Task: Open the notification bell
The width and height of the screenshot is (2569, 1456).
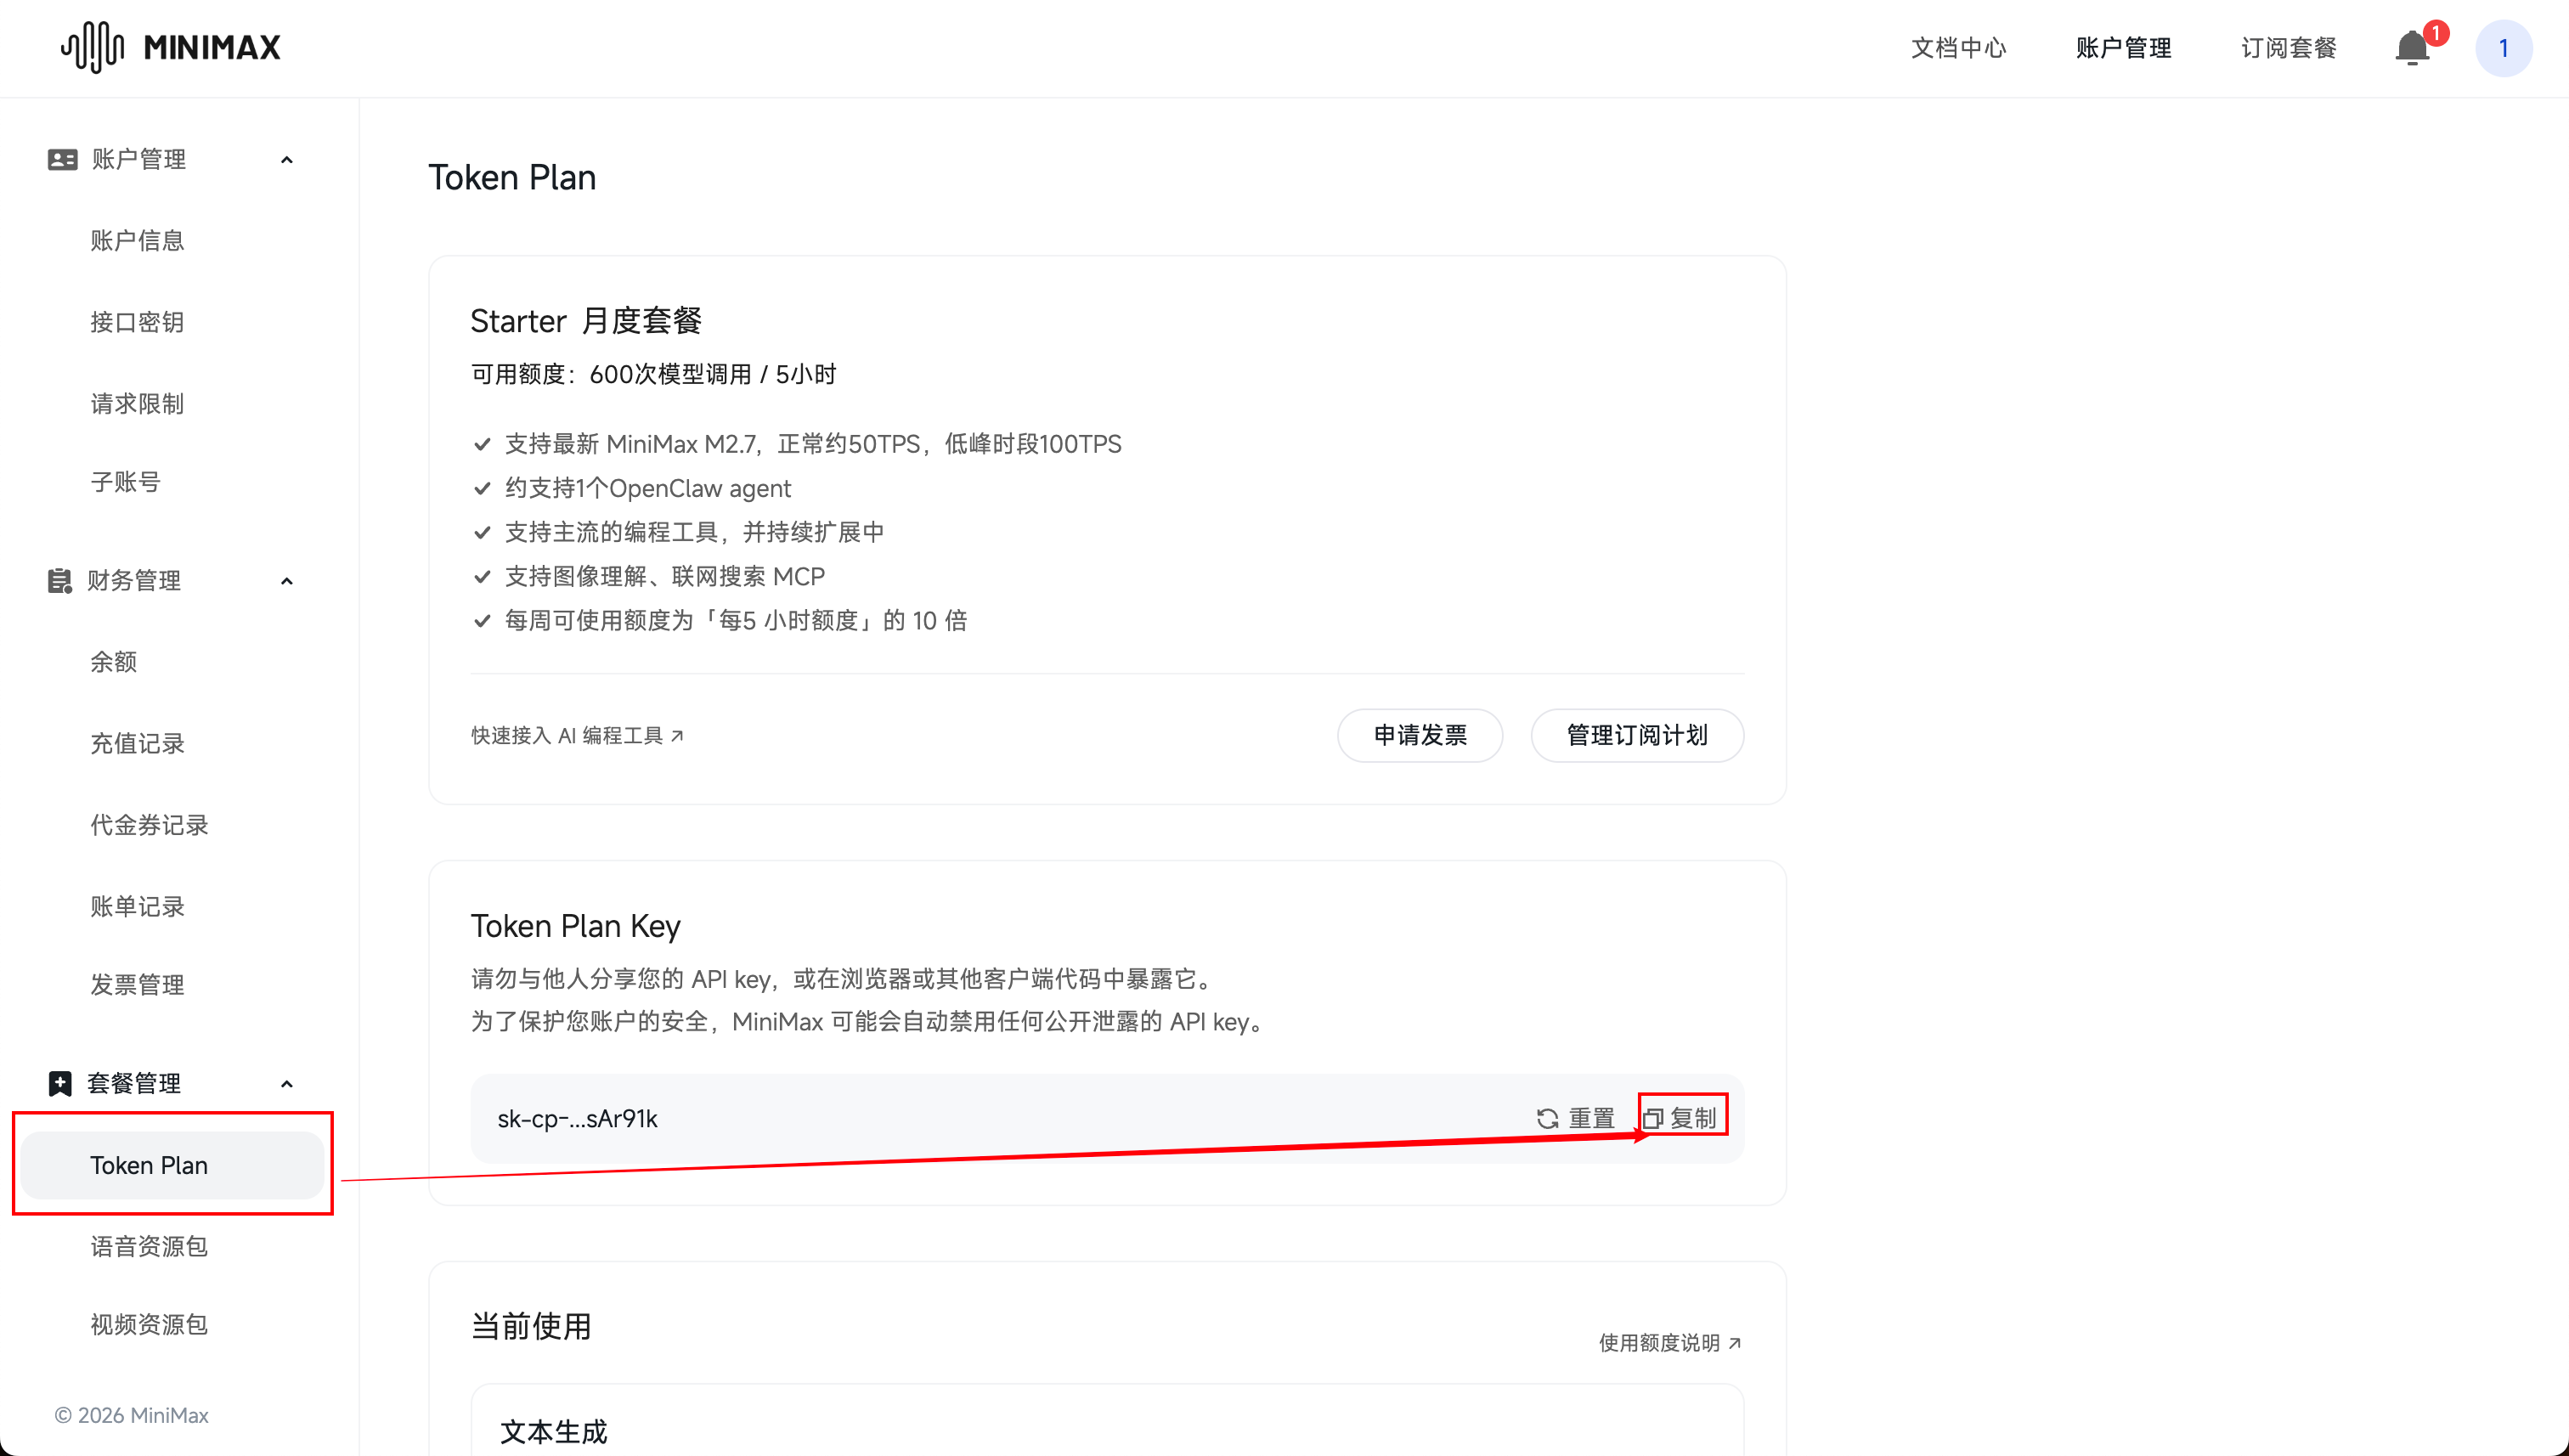Action: point(2412,48)
